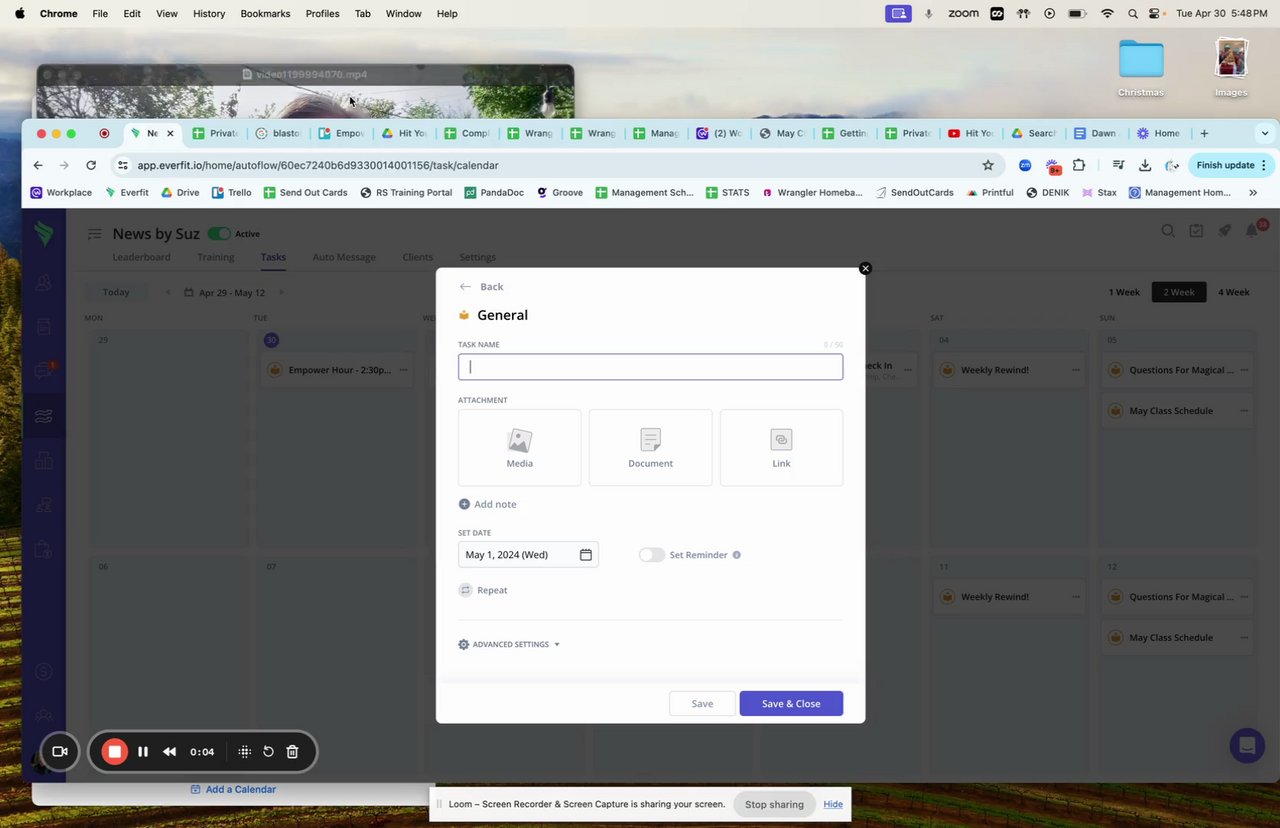Click Finish update in Chrome

[x=1231, y=165]
